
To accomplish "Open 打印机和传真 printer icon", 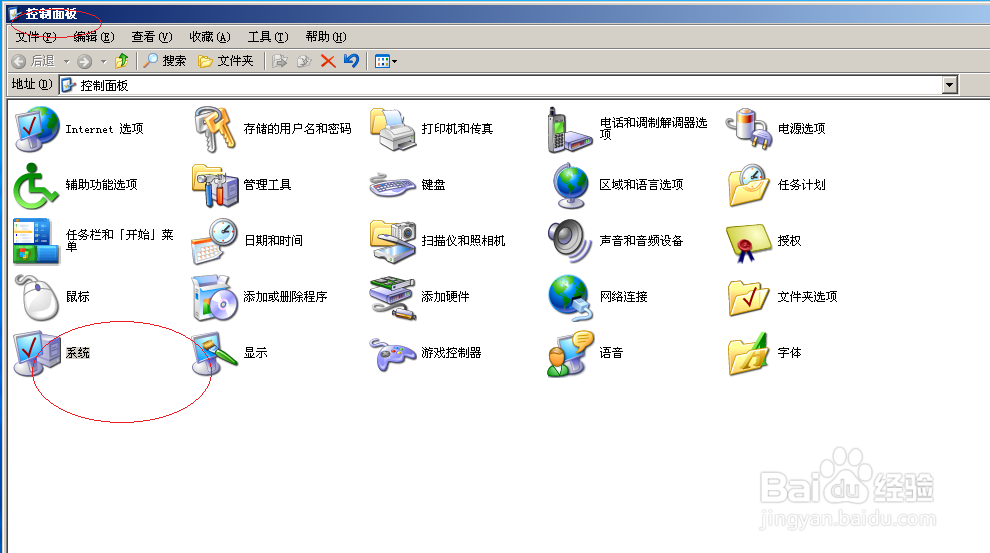I will (393, 129).
